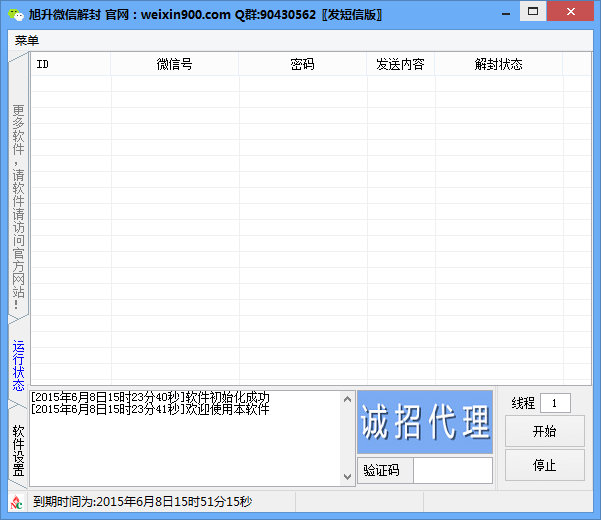Click the 停止 button
The image size is (601, 520).
pyautogui.click(x=545, y=465)
